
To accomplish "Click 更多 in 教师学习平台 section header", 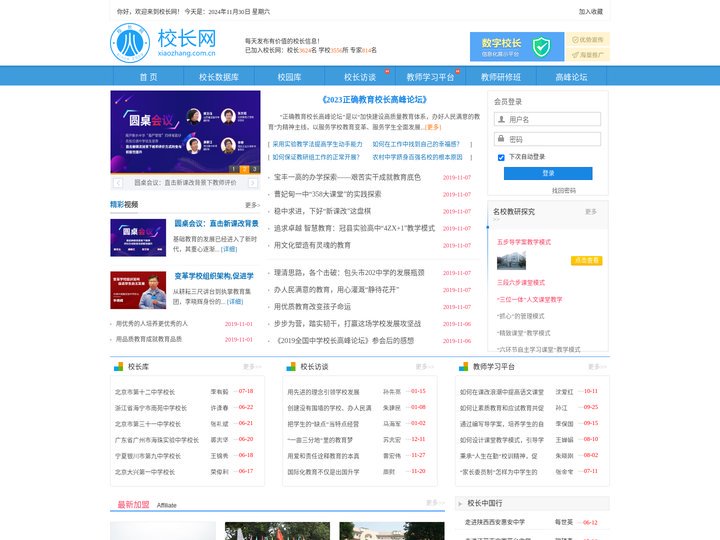I will 597,367.
